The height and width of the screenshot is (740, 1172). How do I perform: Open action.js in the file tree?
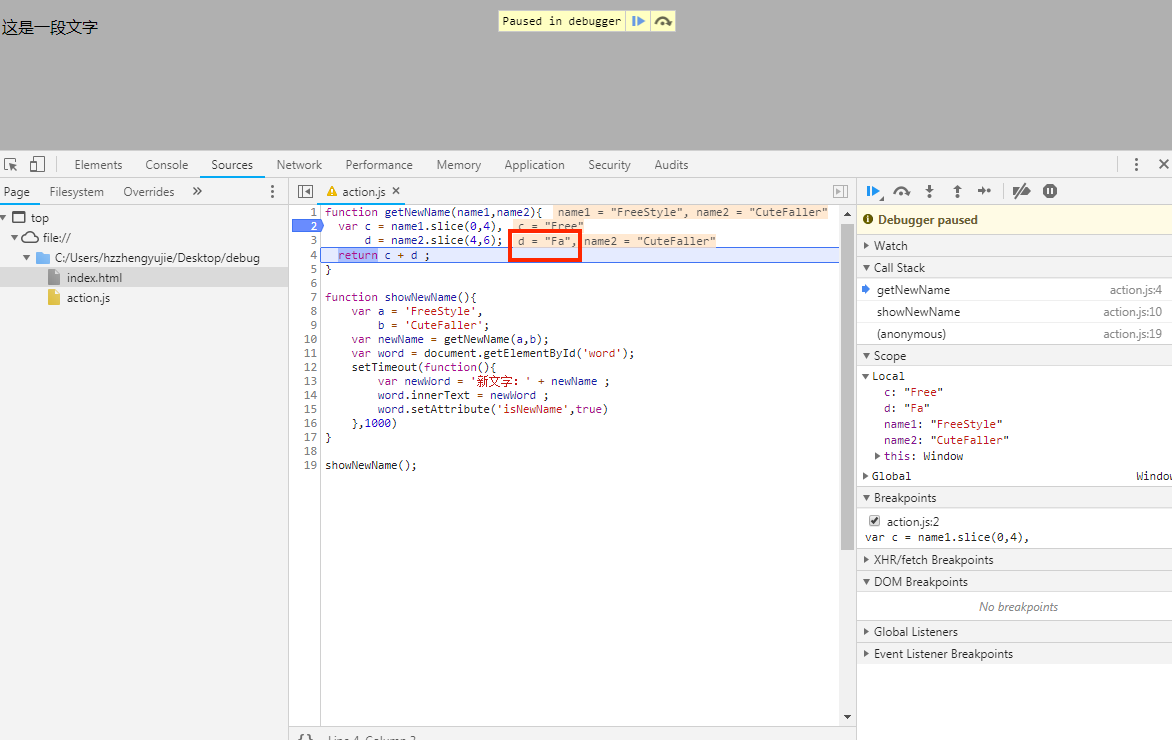pos(88,298)
